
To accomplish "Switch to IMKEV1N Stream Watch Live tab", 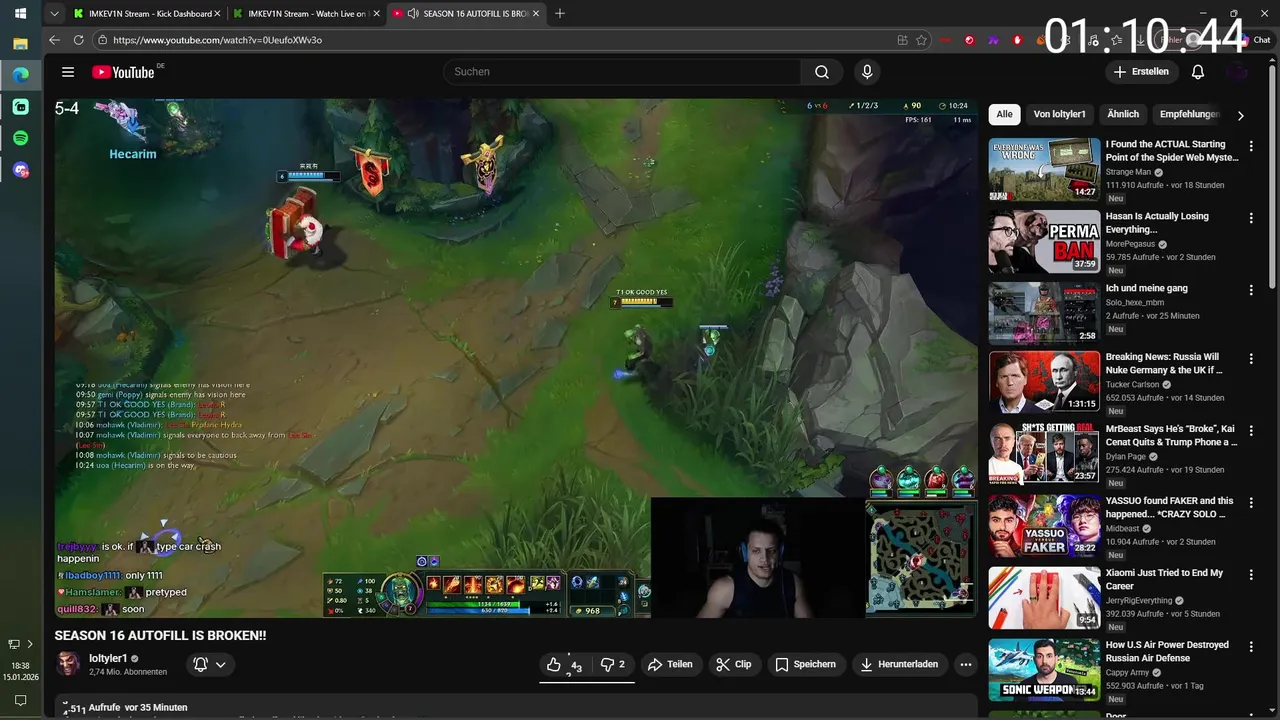I will 306,14.
